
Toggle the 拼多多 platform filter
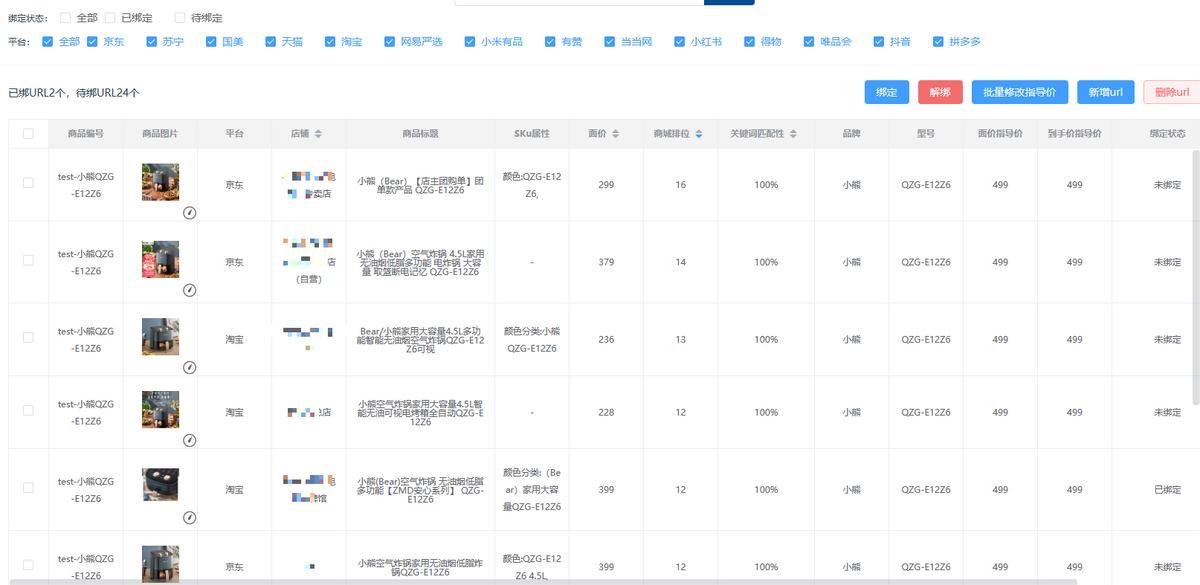pos(938,42)
